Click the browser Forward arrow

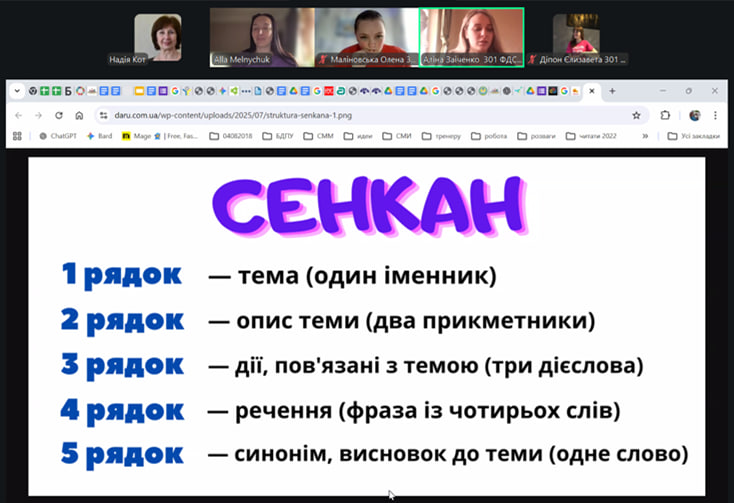[38, 115]
